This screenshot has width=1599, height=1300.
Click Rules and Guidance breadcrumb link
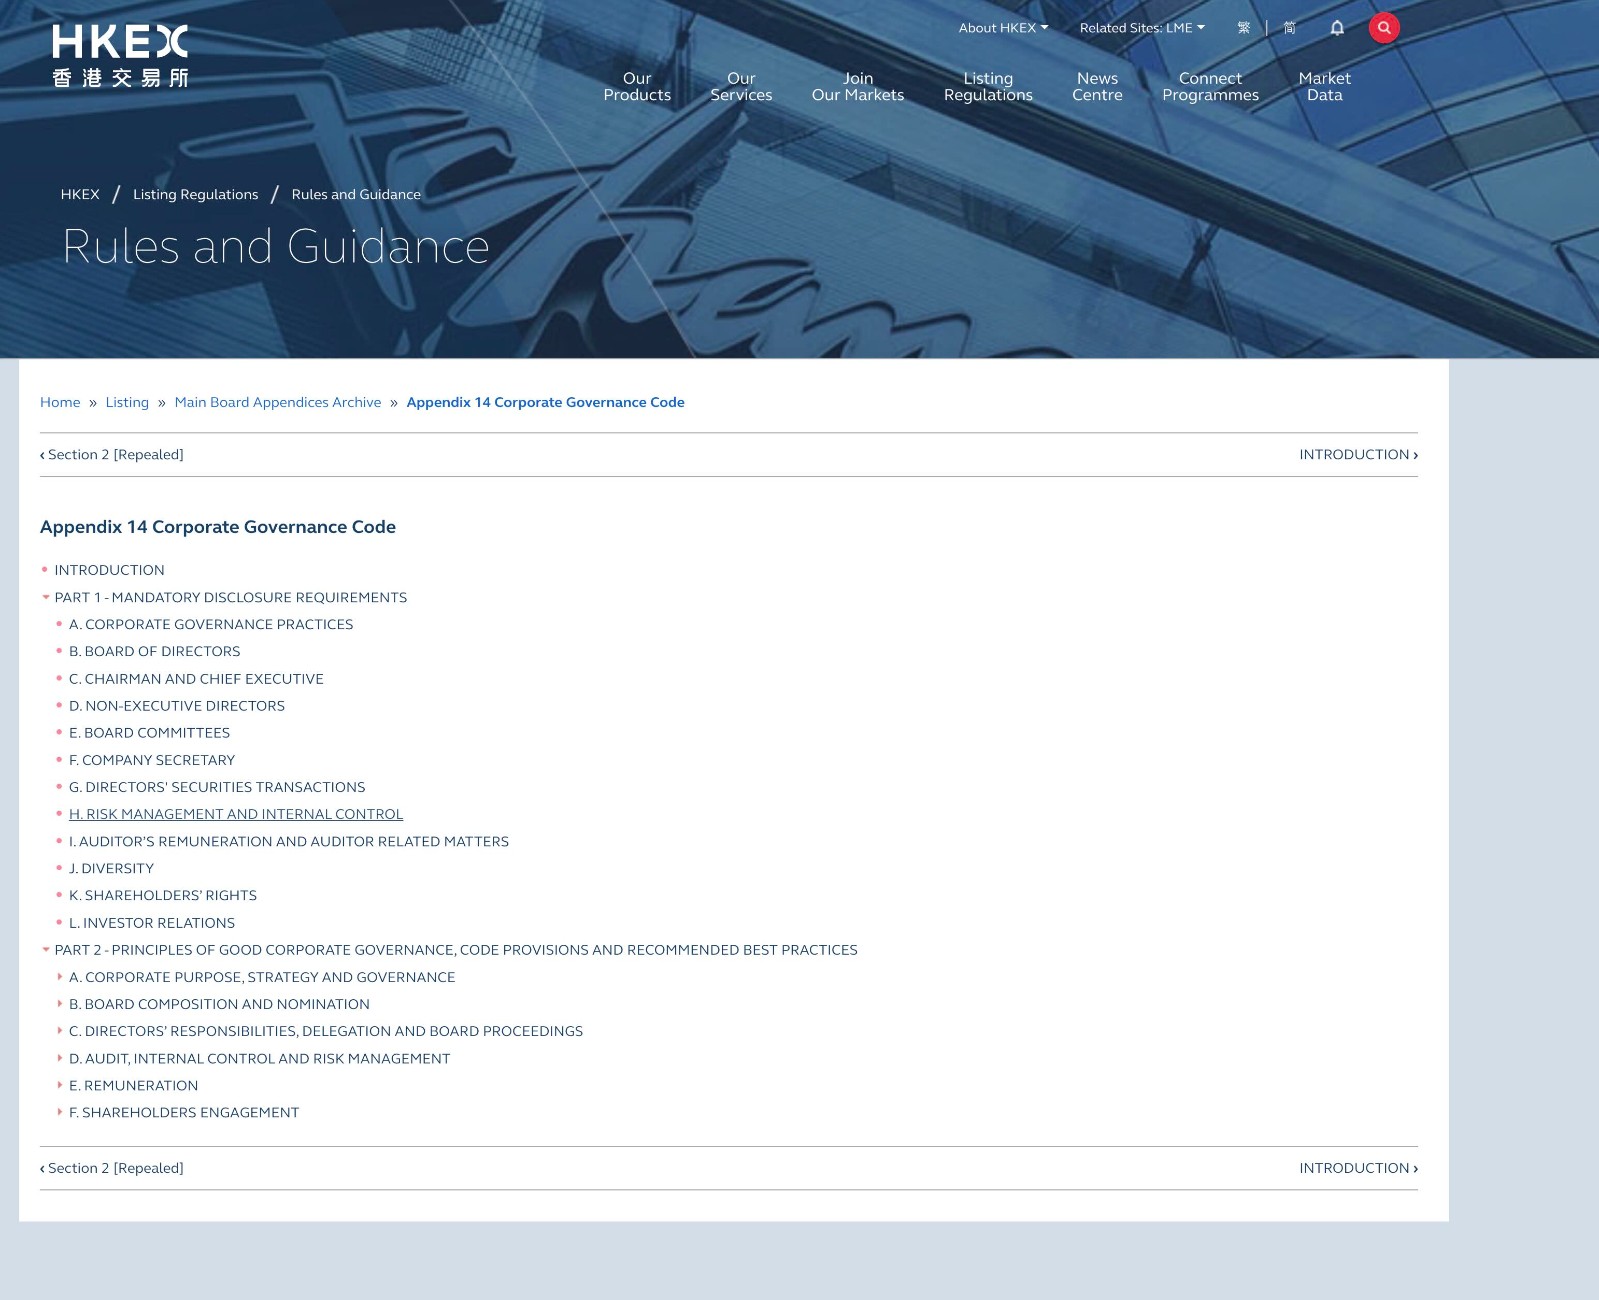[356, 194]
